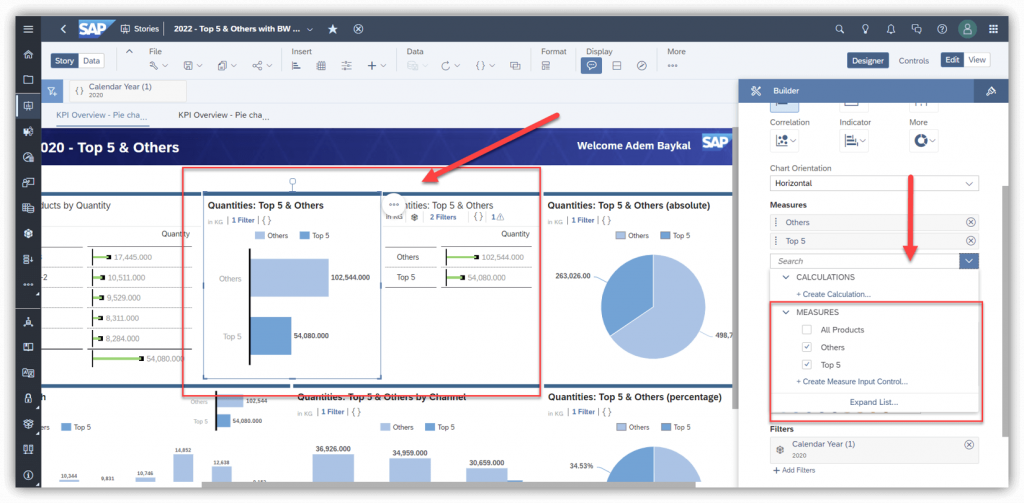Open the help question mark icon
1024x503 pixels.
click(x=942, y=29)
